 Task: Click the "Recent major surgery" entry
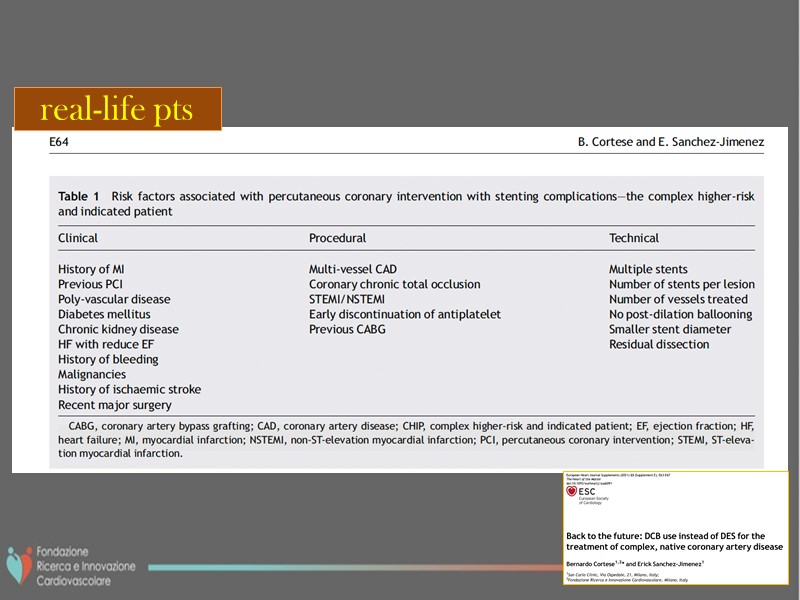point(114,405)
